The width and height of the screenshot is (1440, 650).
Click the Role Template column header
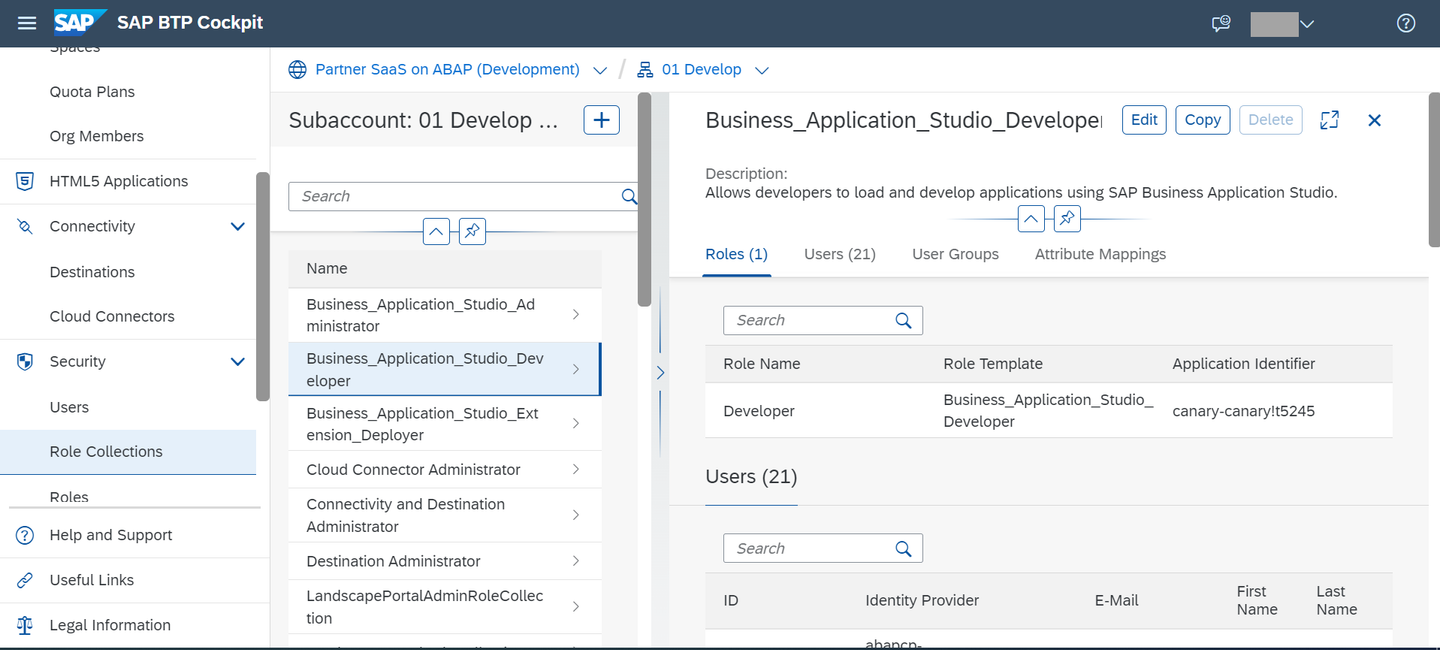click(x=993, y=364)
